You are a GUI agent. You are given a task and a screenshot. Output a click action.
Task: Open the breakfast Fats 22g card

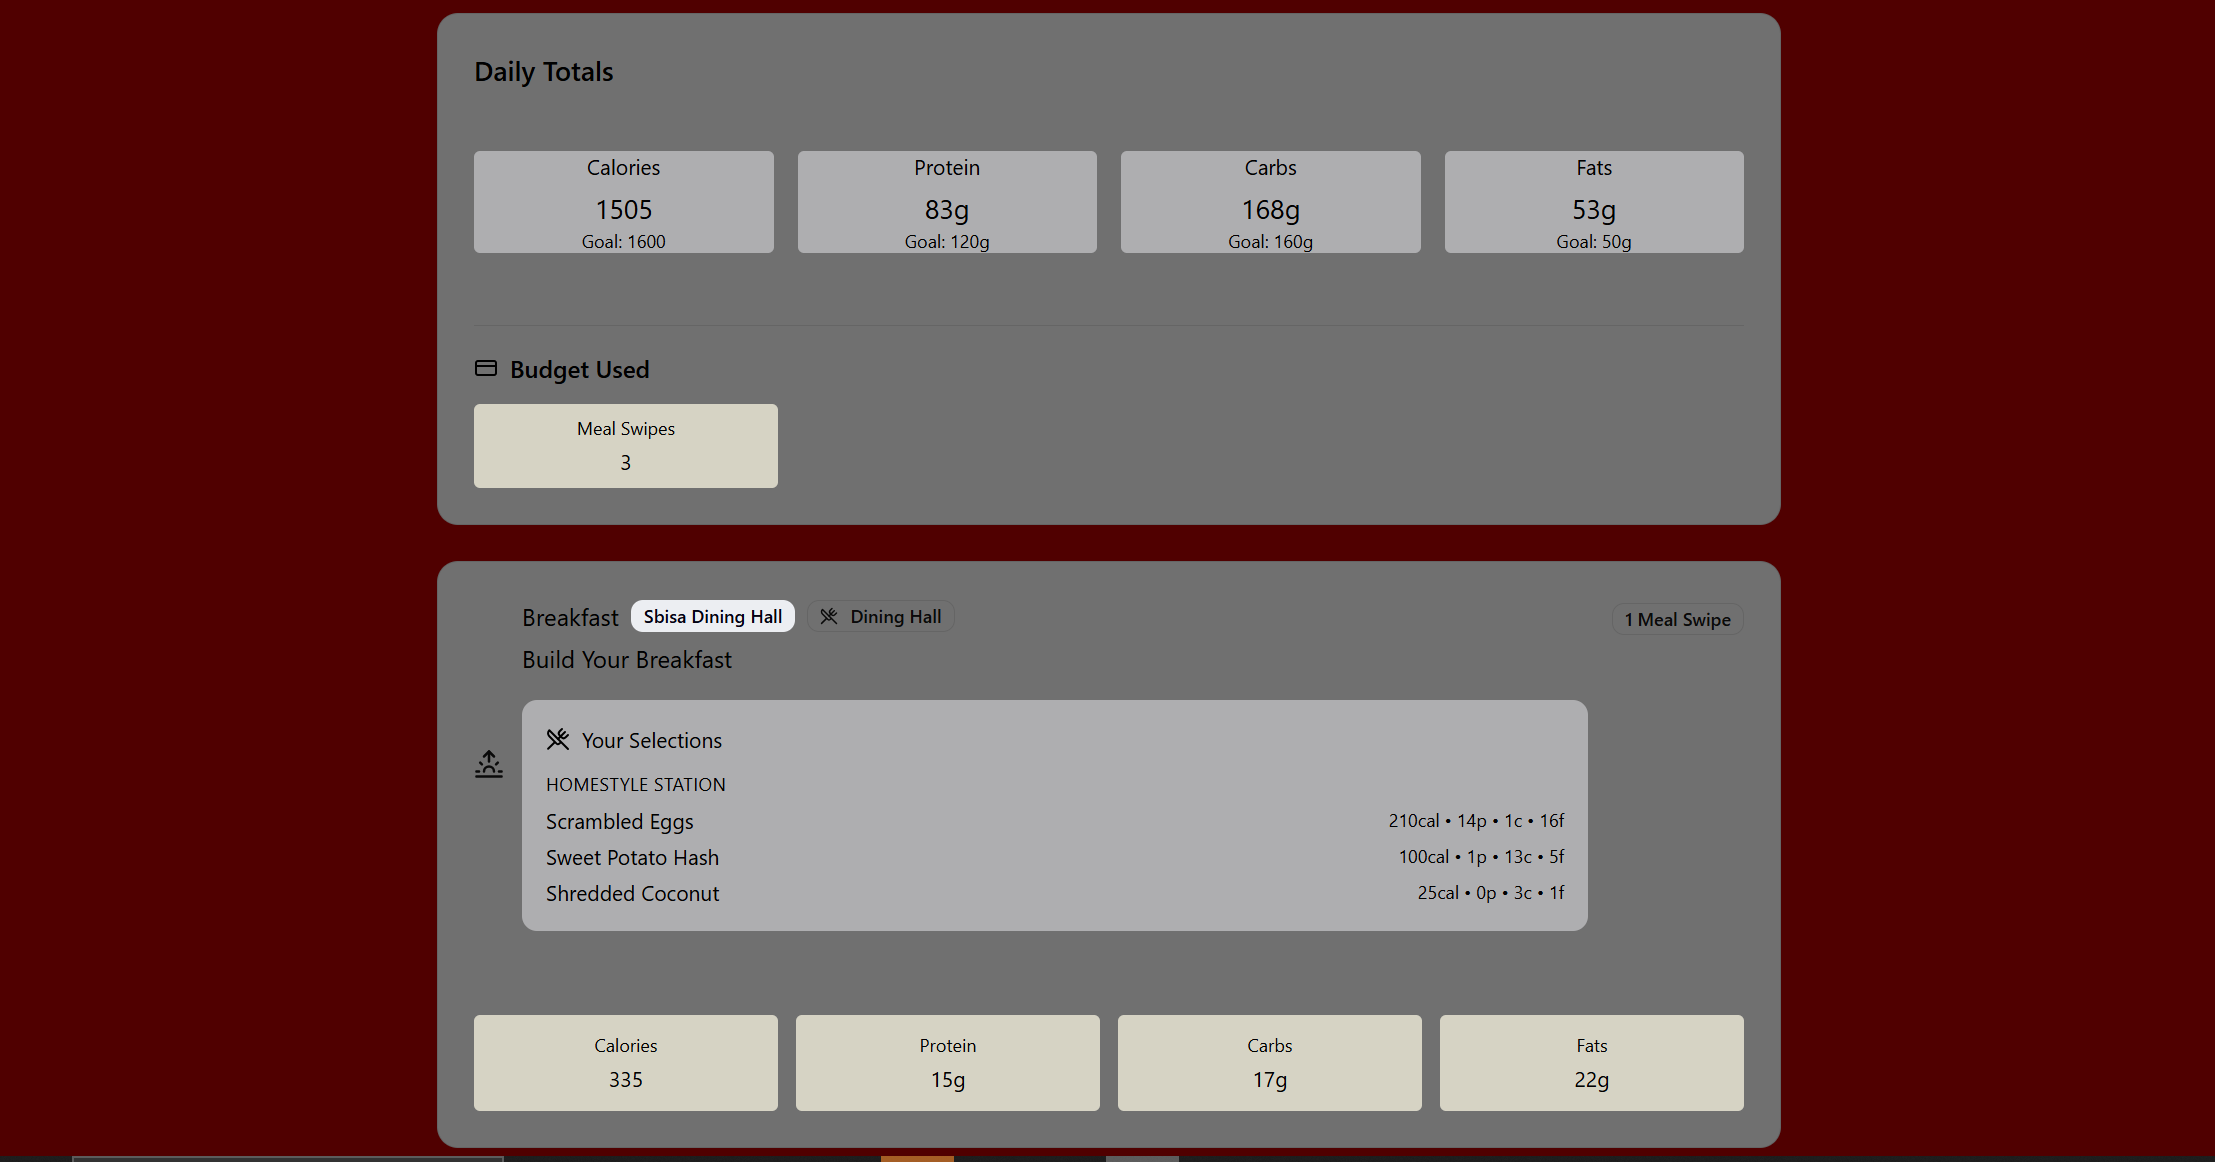(1591, 1063)
